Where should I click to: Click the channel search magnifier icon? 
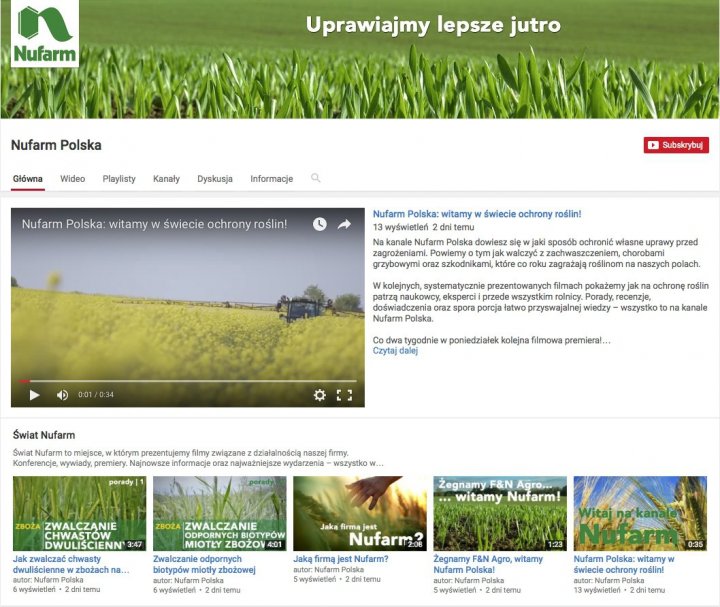click(315, 178)
